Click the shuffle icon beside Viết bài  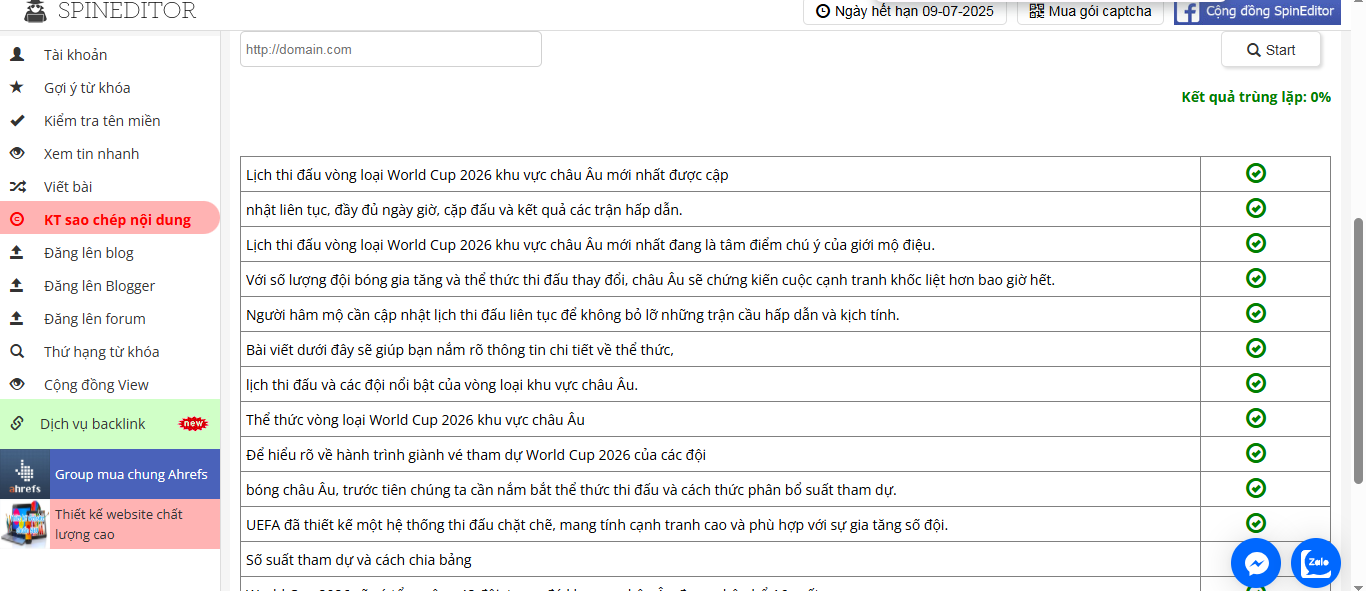17,186
